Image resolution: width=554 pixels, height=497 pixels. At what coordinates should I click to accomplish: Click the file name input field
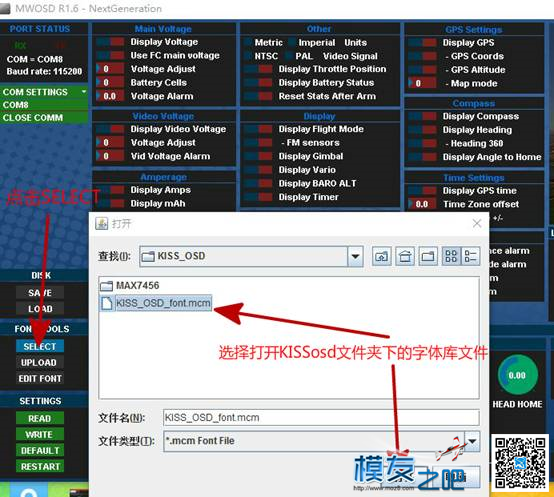[321, 418]
